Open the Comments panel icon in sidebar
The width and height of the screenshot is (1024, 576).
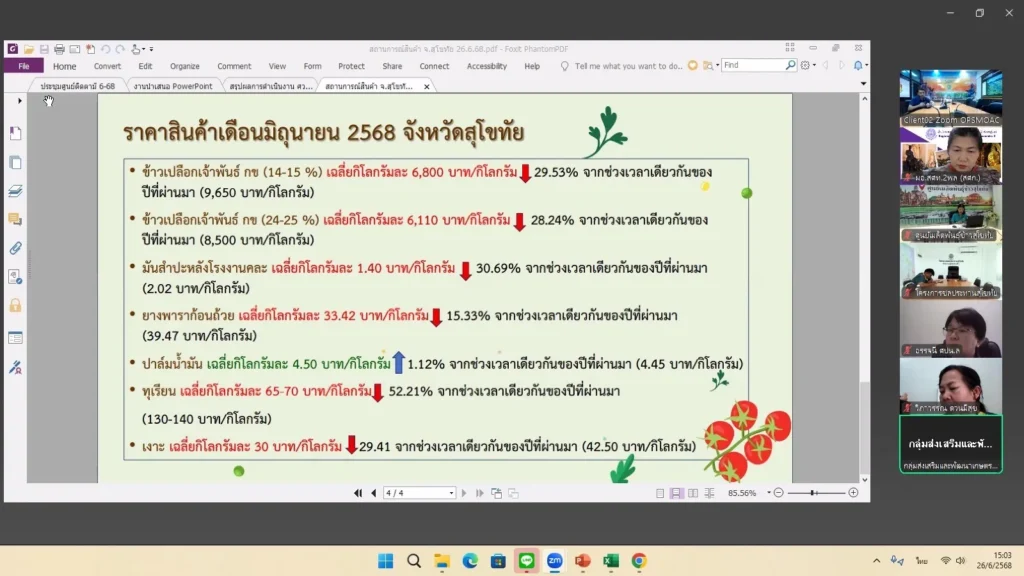point(16,219)
